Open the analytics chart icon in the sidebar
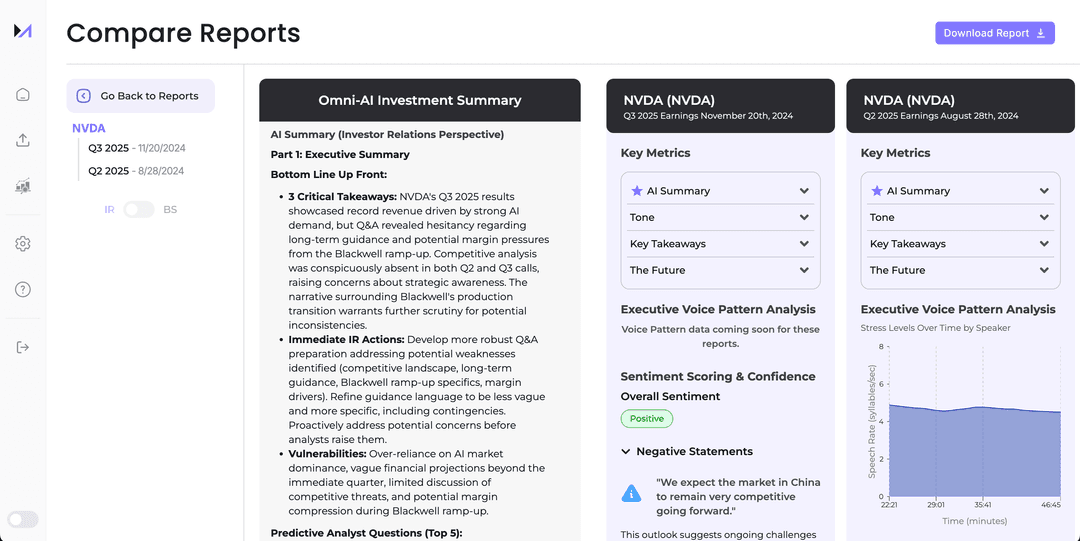 pyautogui.click(x=23, y=186)
